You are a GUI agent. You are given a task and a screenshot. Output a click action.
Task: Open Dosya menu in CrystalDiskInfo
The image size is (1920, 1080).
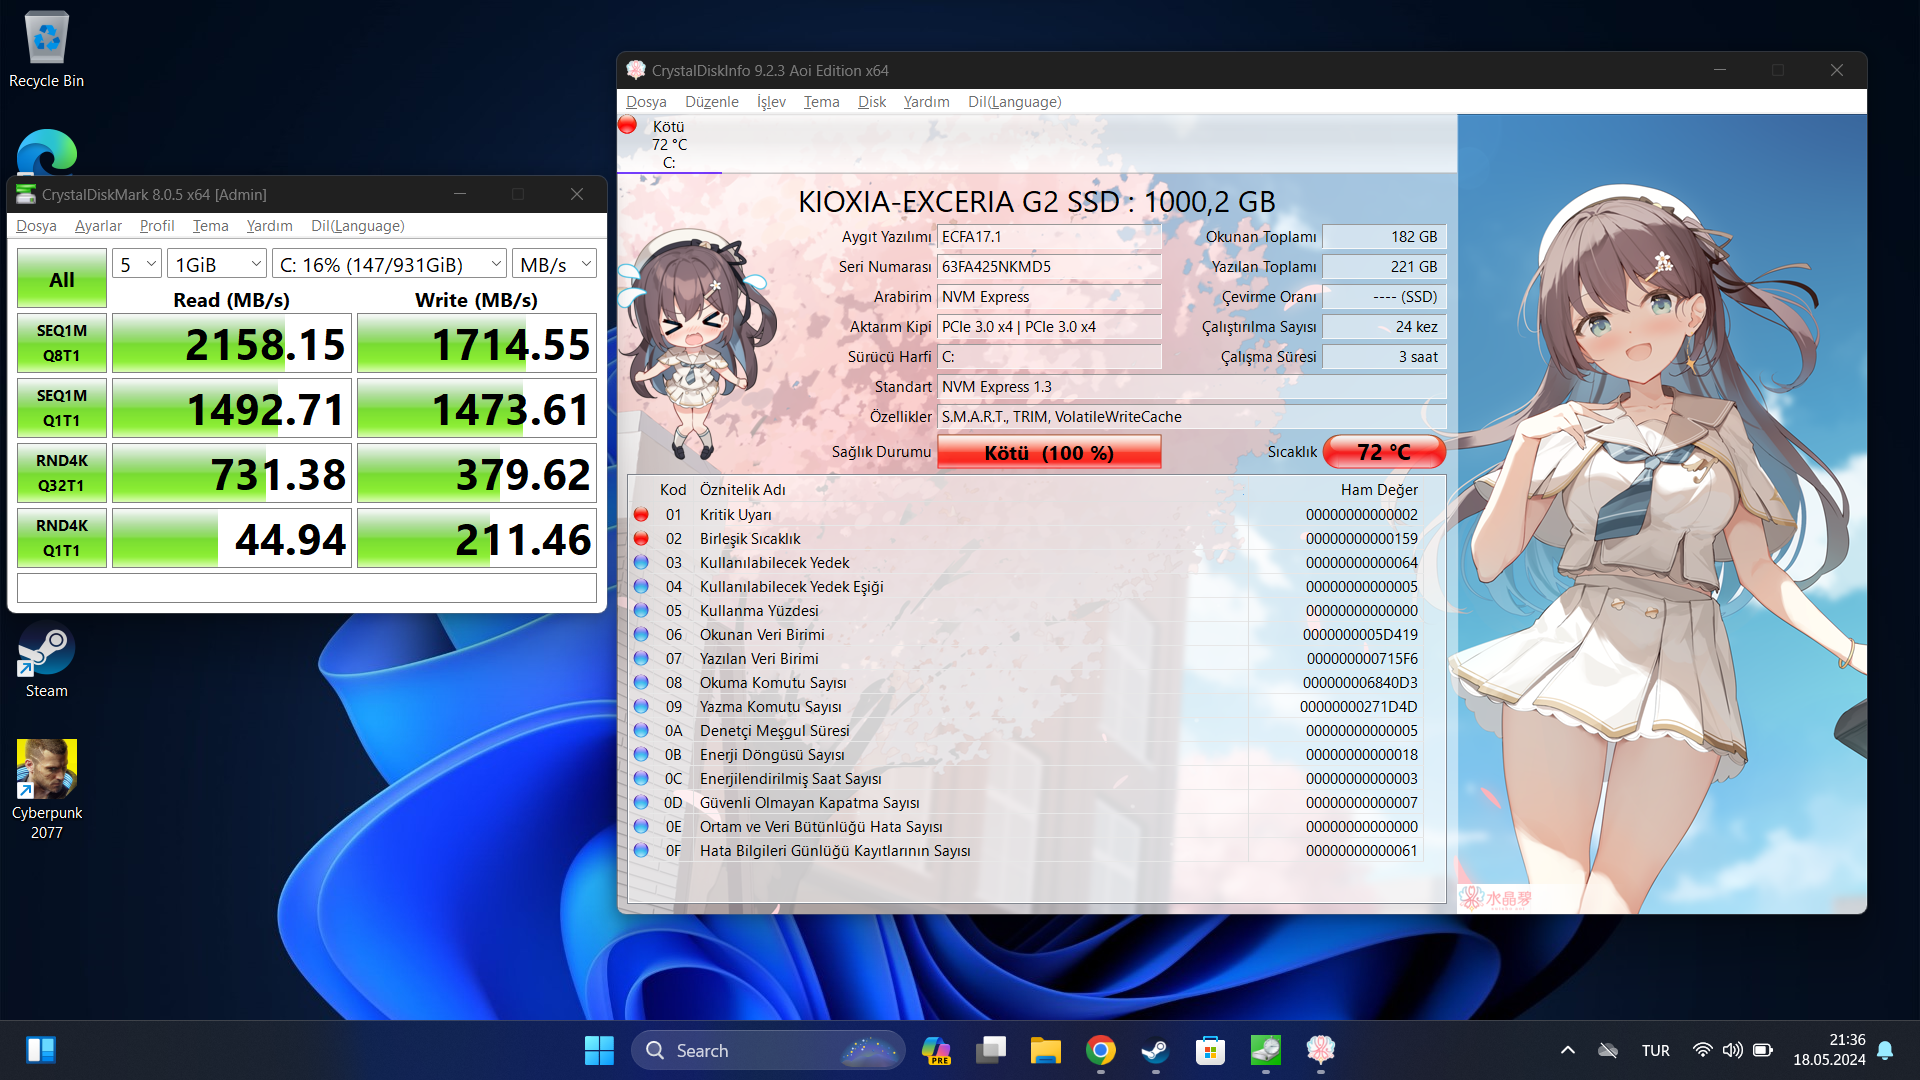tap(646, 102)
